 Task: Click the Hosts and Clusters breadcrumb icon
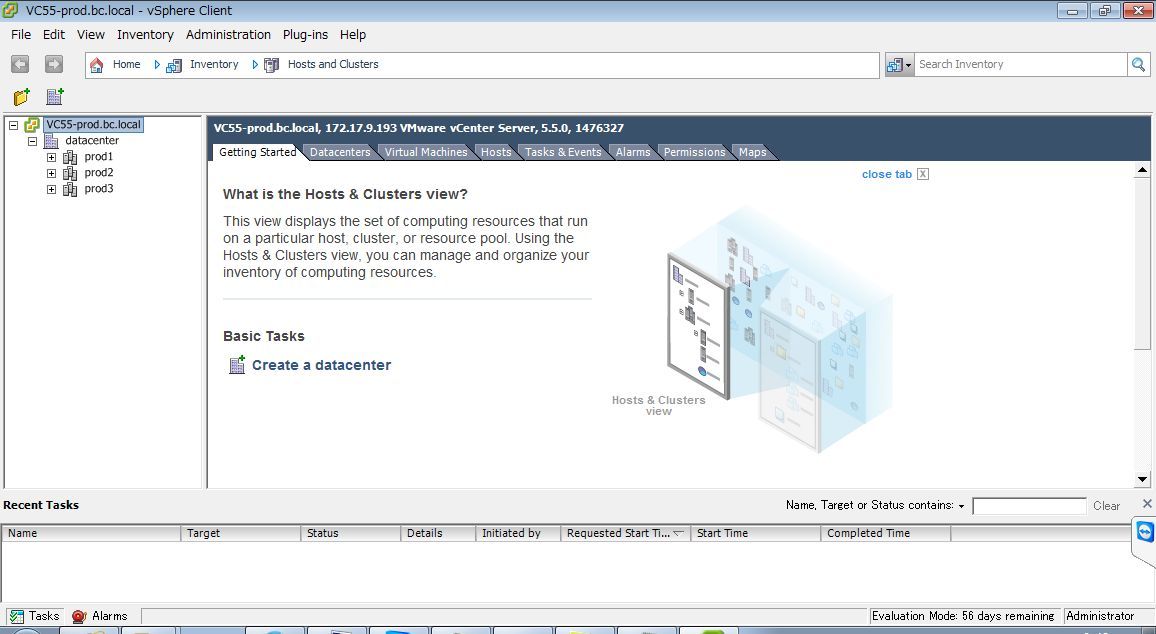[x=271, y=65]
